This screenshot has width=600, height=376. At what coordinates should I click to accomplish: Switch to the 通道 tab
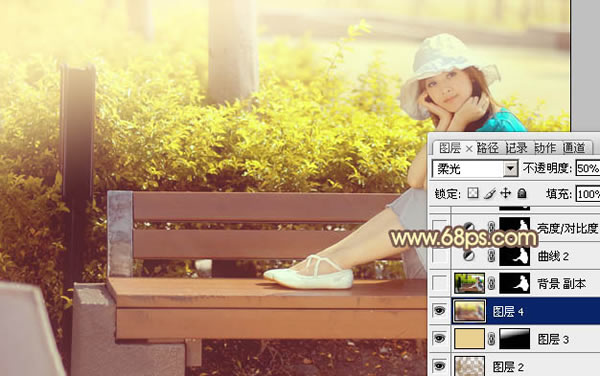574,148
